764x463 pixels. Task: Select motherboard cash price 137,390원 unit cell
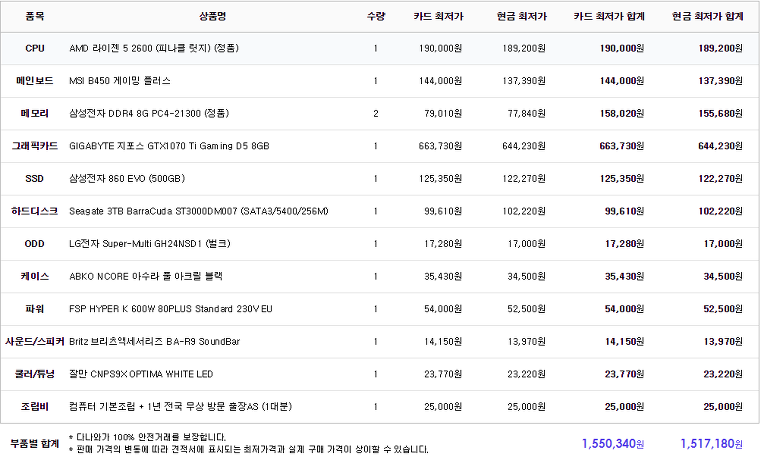[524, 81]
